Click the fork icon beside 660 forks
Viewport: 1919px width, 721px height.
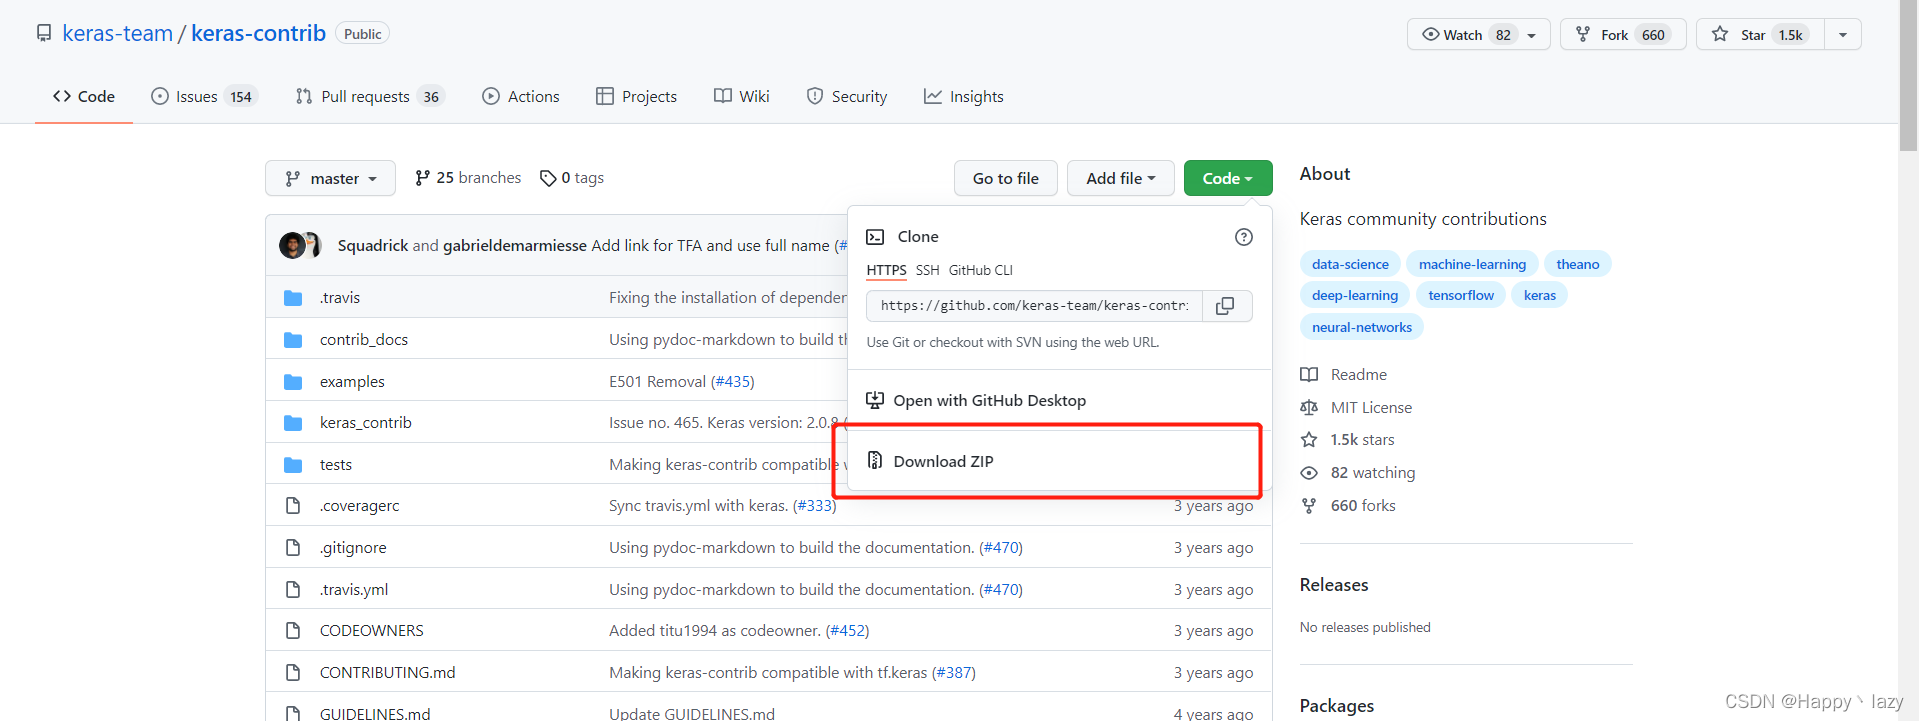[x=1309, y=506]
